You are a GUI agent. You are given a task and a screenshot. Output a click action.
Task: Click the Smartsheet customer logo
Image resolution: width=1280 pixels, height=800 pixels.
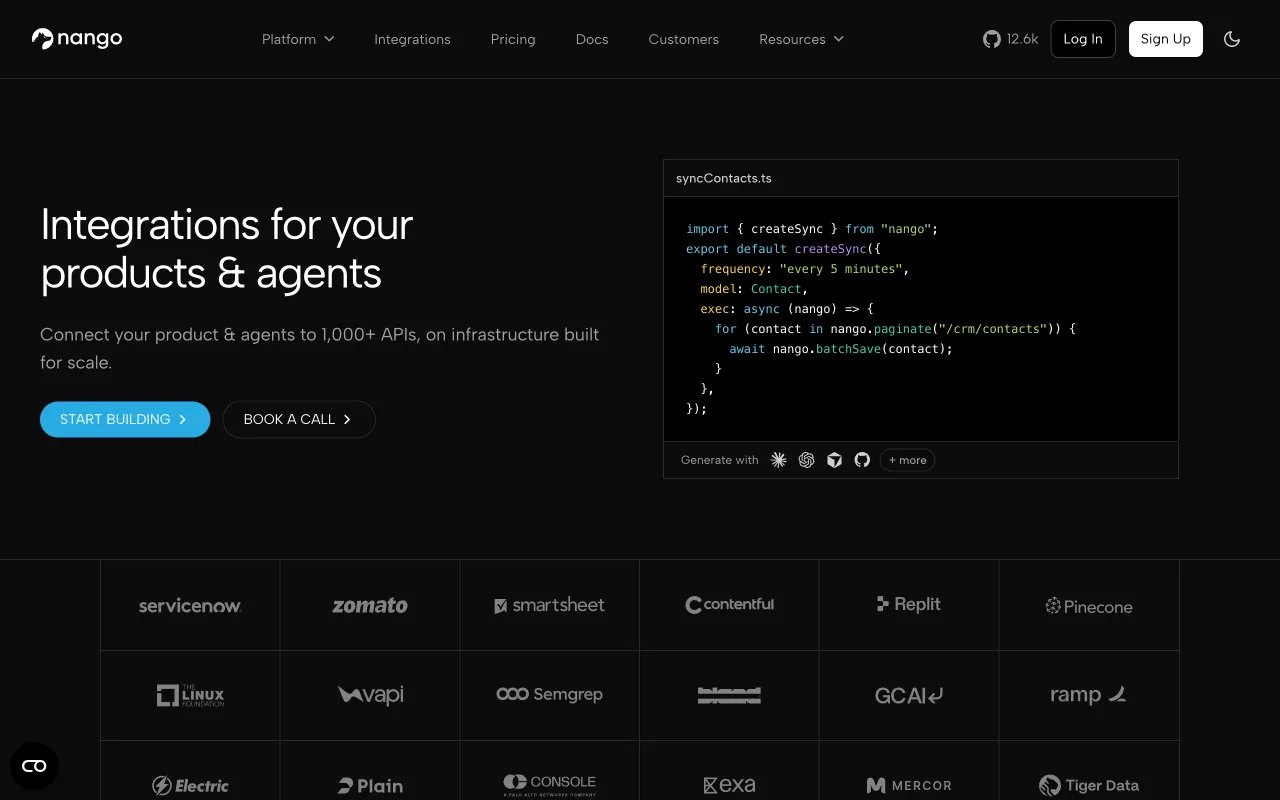[550, 605]
